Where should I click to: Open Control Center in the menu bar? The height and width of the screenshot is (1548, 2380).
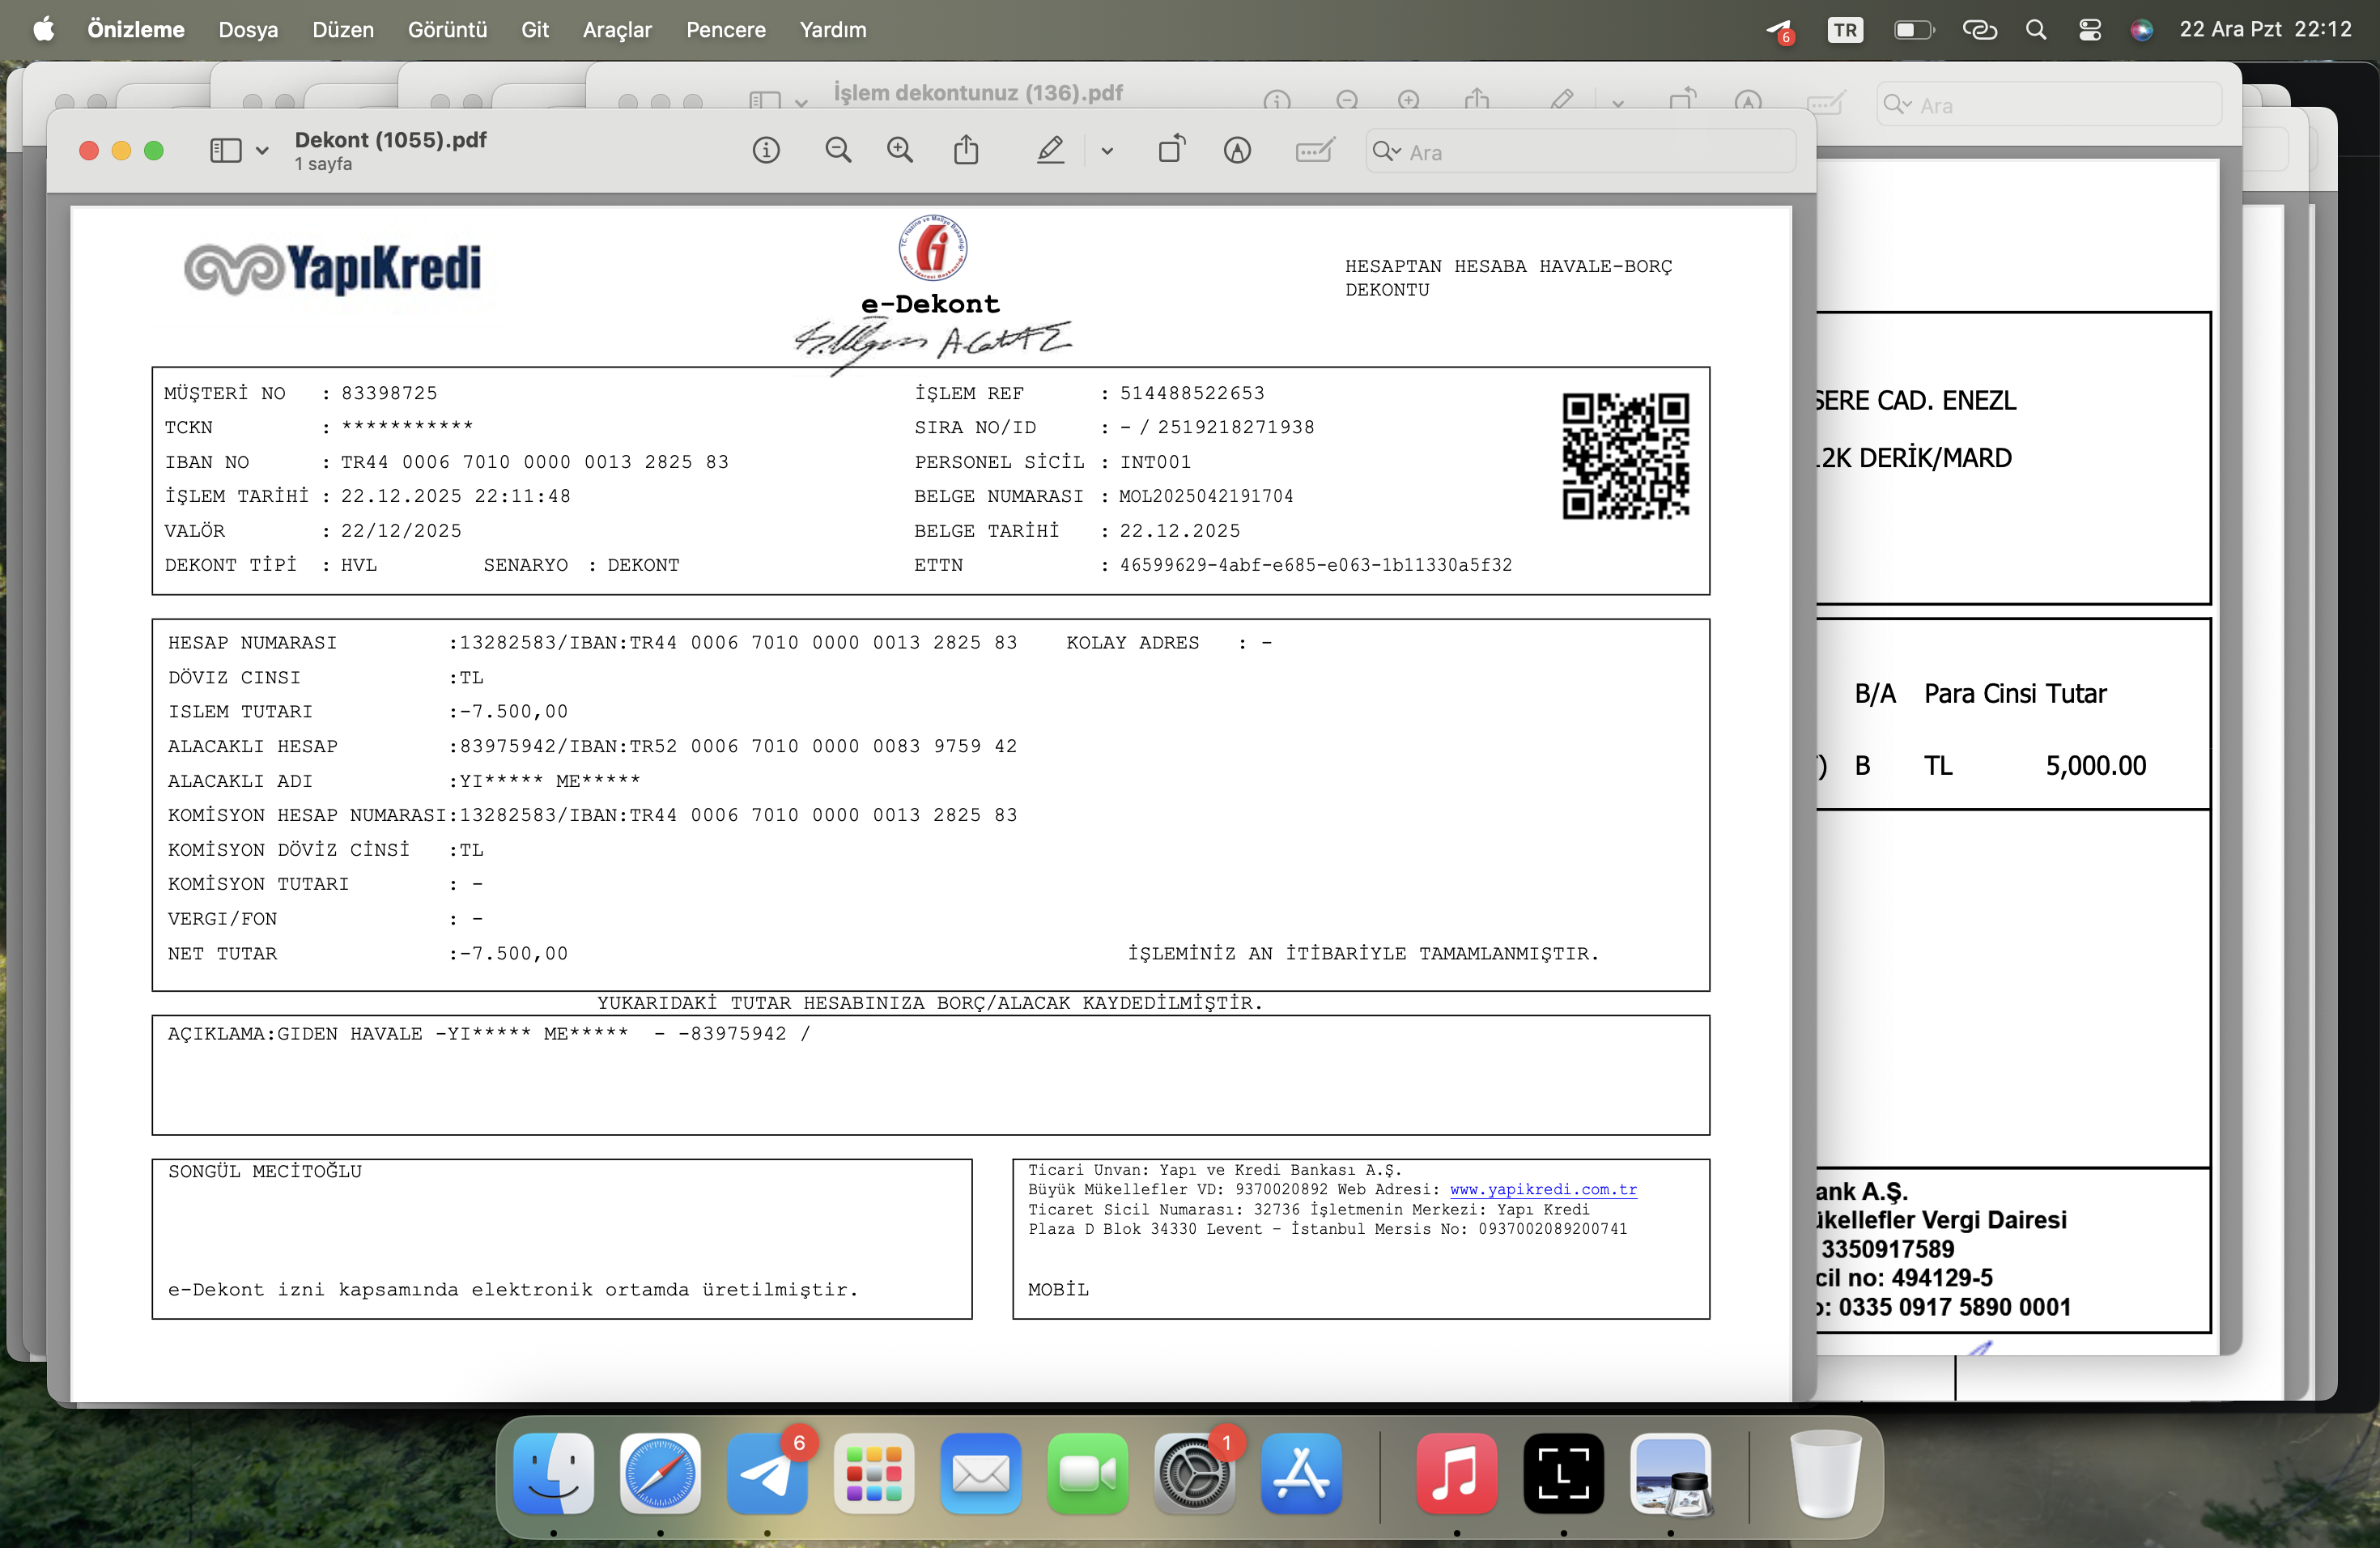pos(2089,30)
